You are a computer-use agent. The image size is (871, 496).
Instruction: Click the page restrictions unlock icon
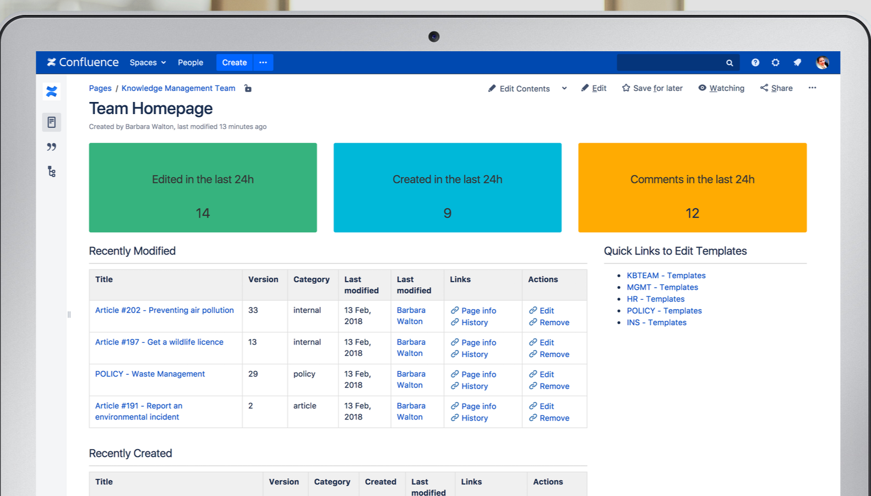(x=248, y=88)
